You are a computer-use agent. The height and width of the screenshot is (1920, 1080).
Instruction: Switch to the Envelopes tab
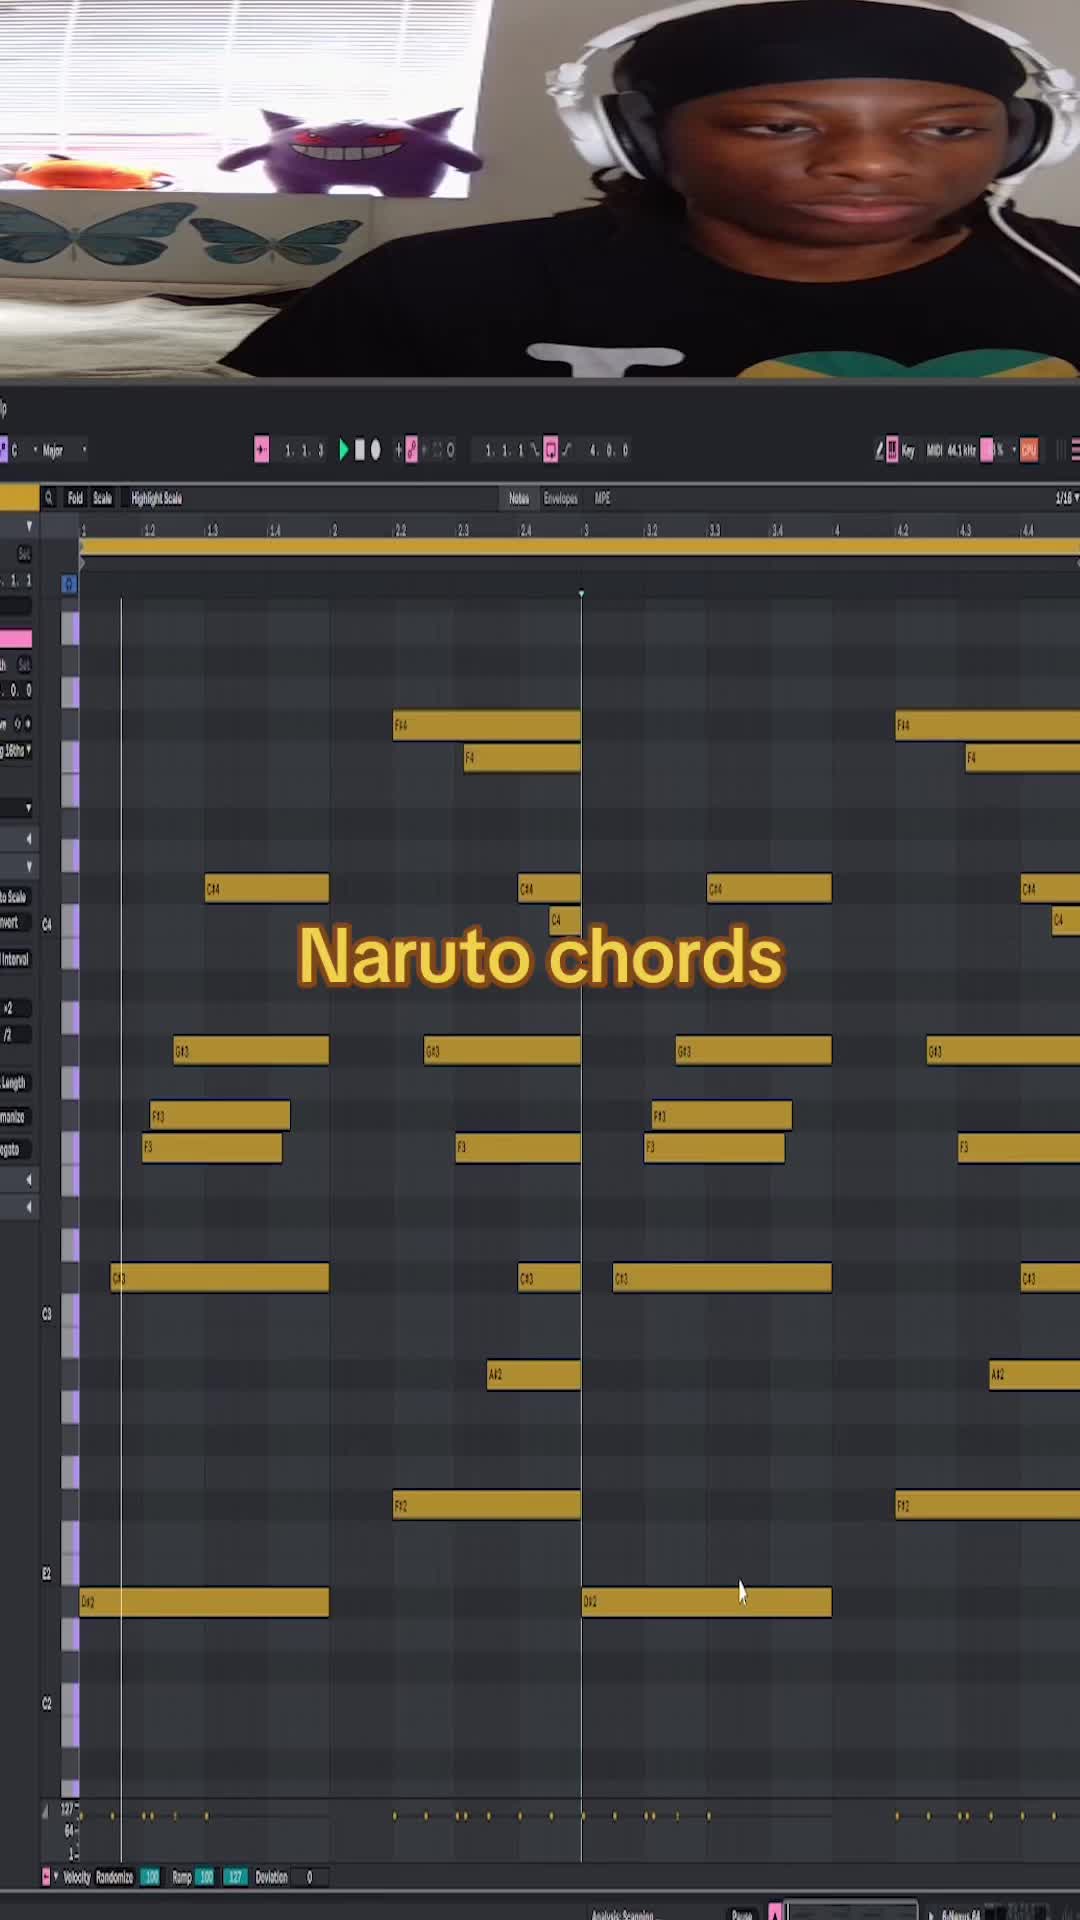(x=560, y=498)
